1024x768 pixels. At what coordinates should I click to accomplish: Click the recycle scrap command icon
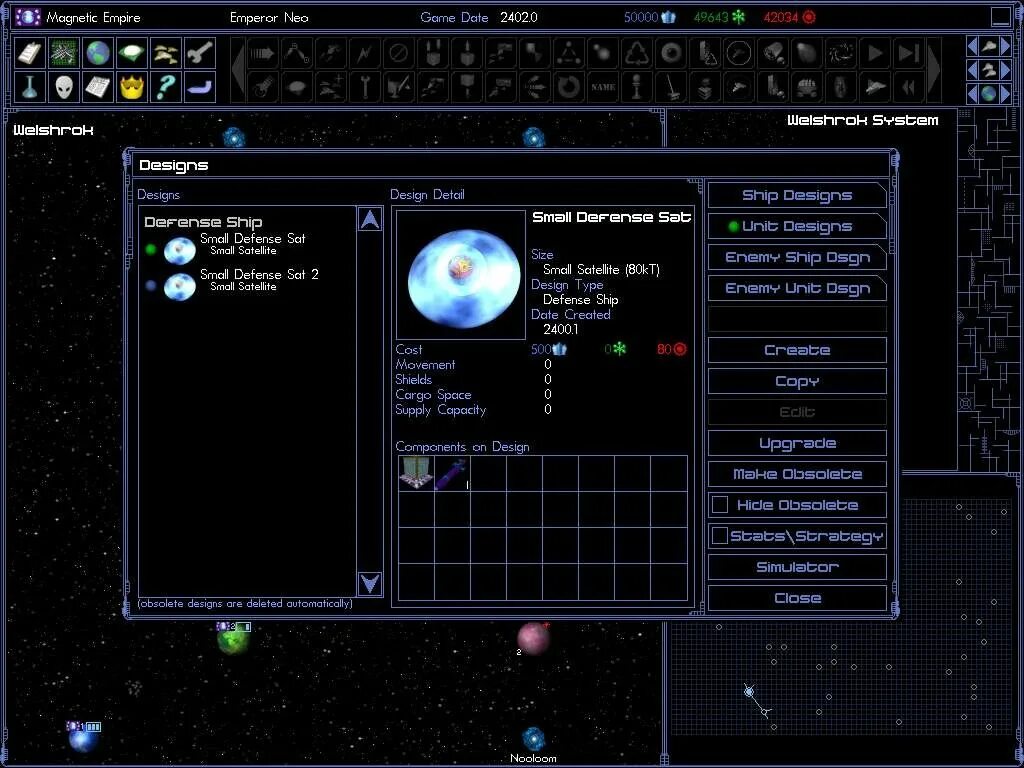pyautogui.click(x=636, y=53)
